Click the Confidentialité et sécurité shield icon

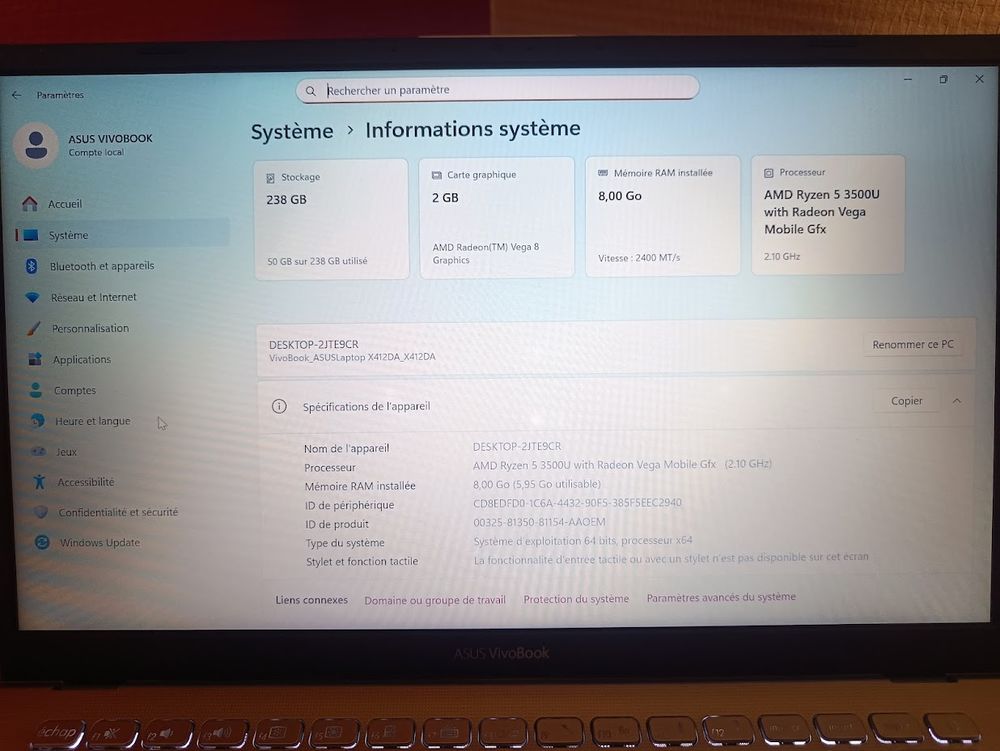point(41,512)
